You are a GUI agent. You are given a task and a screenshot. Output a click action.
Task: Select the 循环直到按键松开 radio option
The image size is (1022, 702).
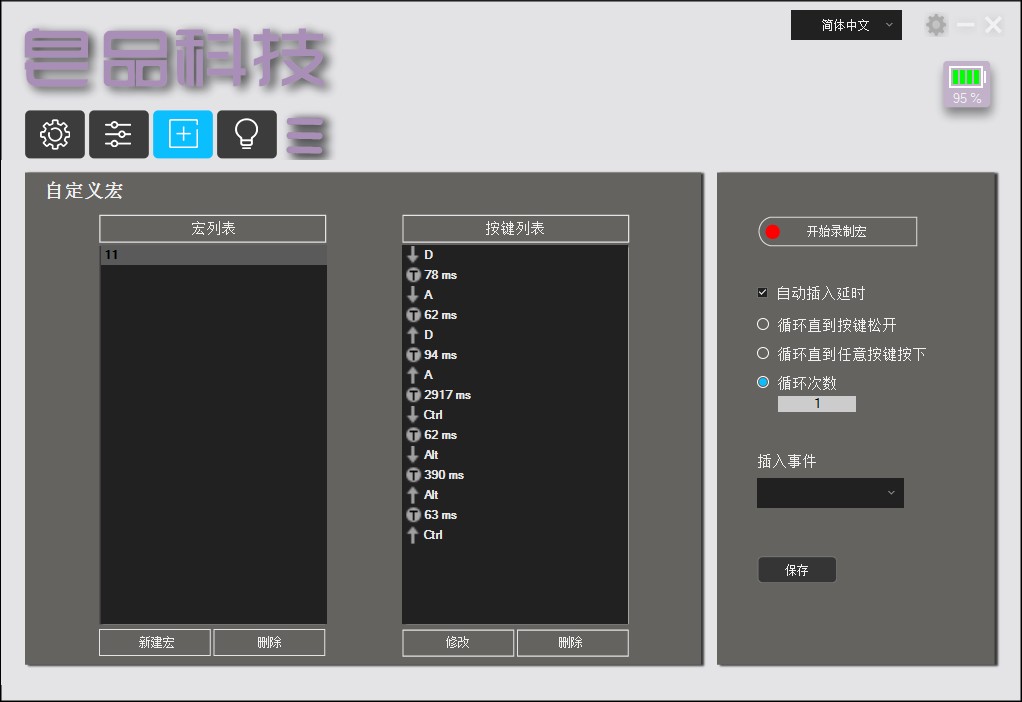[x=761, y=323]
